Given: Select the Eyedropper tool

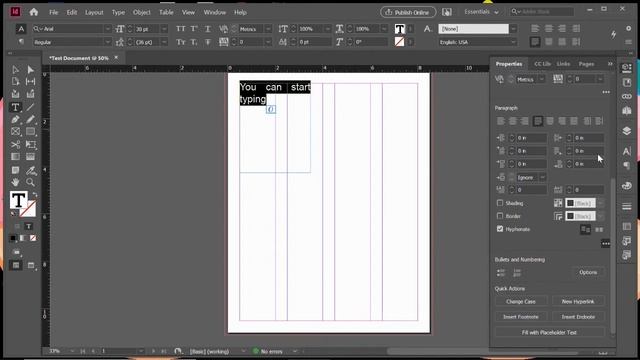Looking at the screenshot, I should click(x=30, y=170).
